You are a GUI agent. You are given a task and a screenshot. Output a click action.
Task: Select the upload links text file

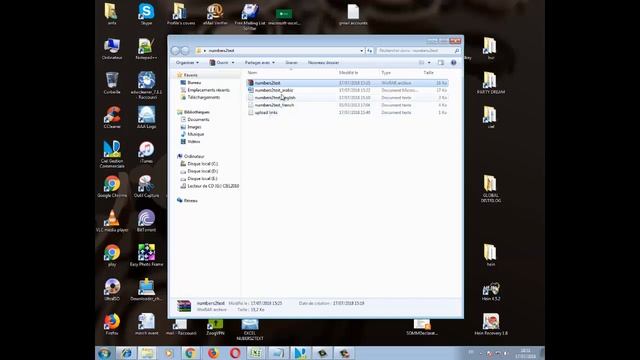[347, 112]
